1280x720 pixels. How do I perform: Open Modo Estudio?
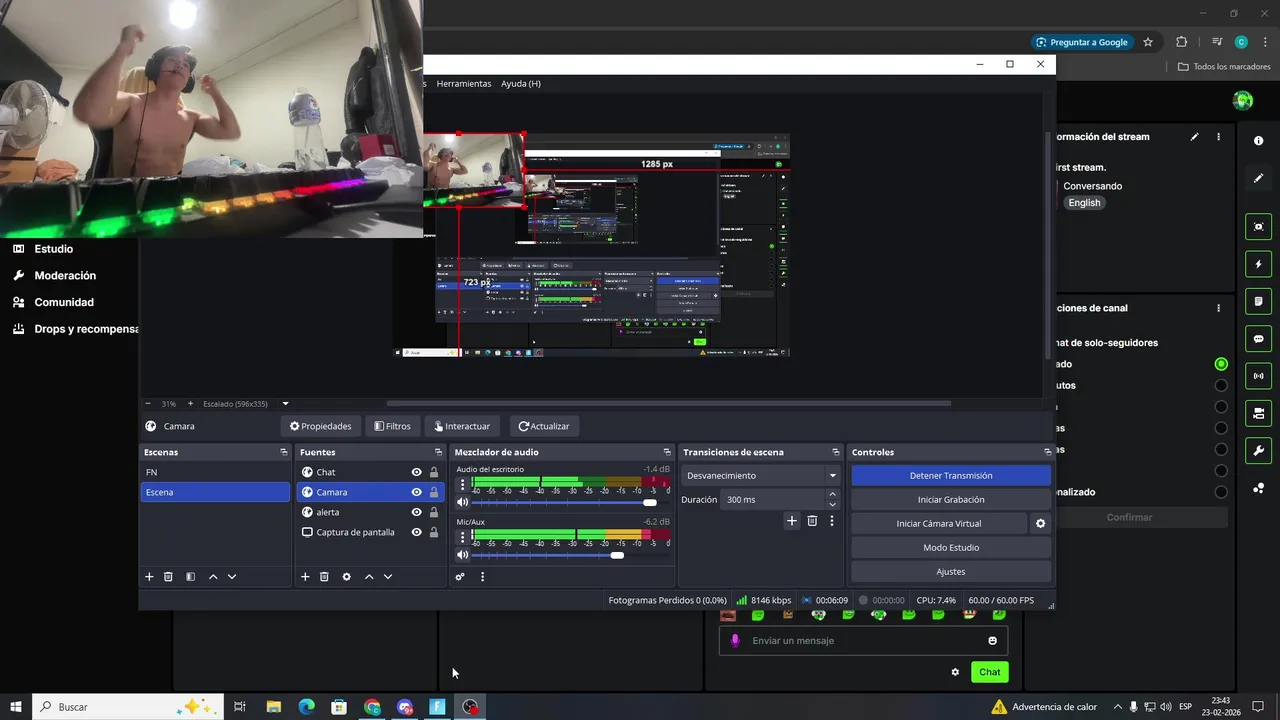click(x=951, y=548)
